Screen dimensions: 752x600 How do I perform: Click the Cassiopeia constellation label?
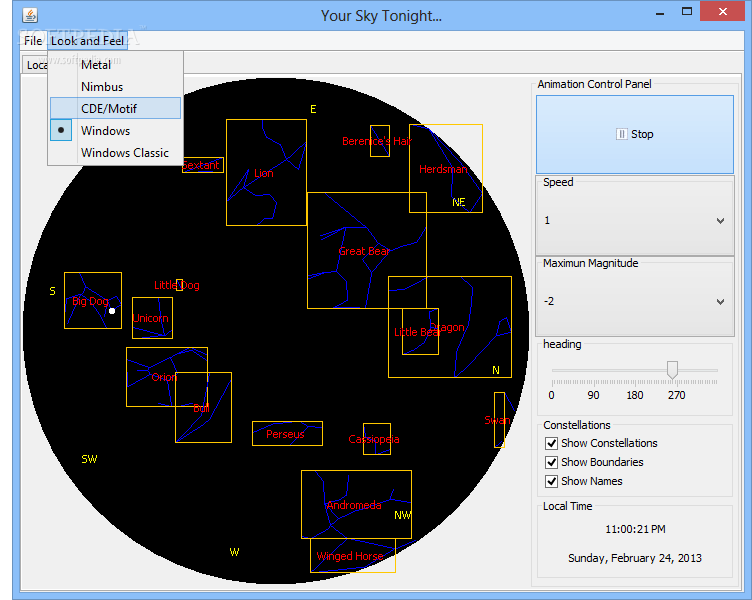(374, 439)
